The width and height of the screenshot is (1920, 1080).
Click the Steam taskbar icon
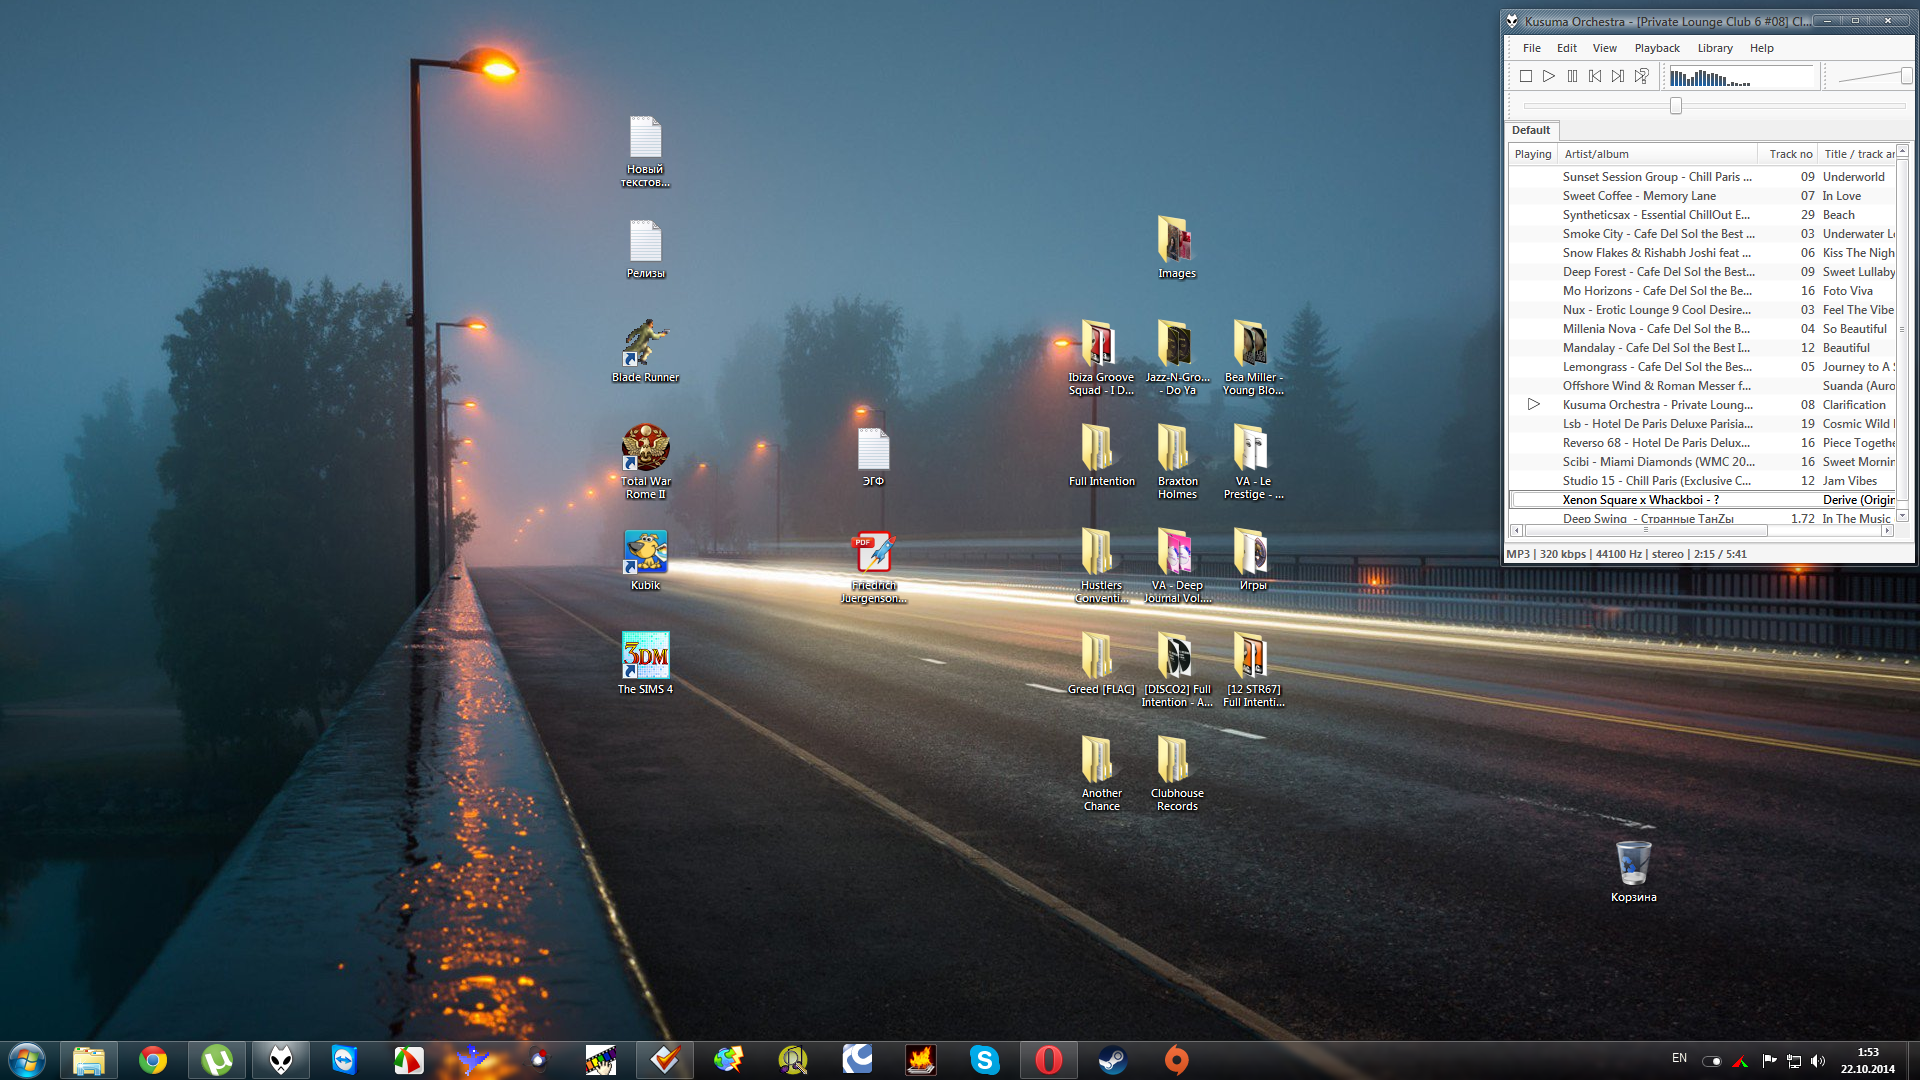click(1112, 1059)
